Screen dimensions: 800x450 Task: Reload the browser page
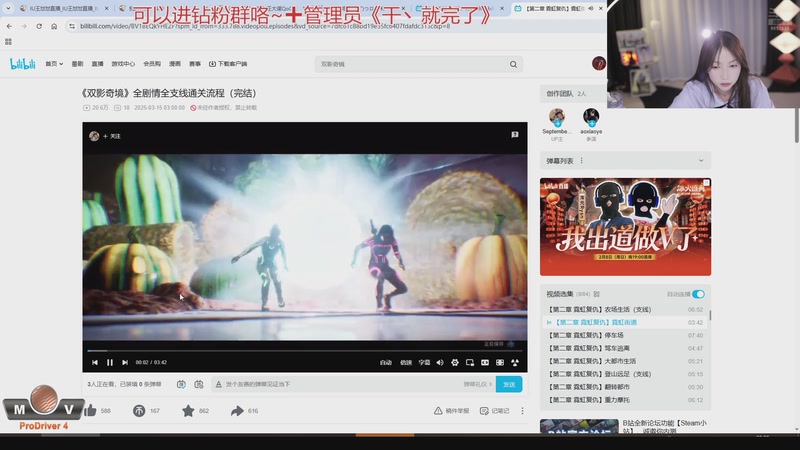pos(39,26)
